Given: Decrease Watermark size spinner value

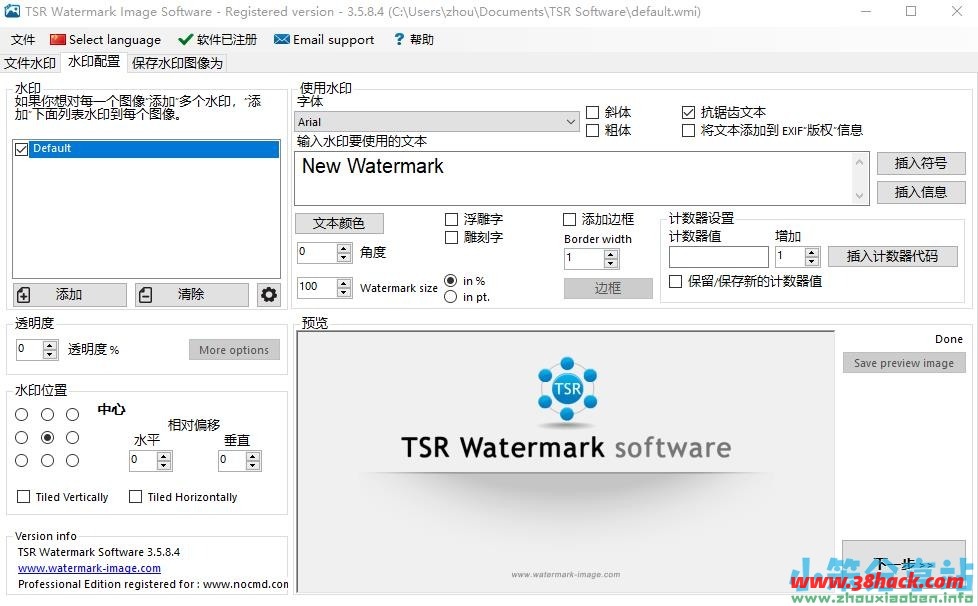Looking at the screenshot, I should 344,292.
